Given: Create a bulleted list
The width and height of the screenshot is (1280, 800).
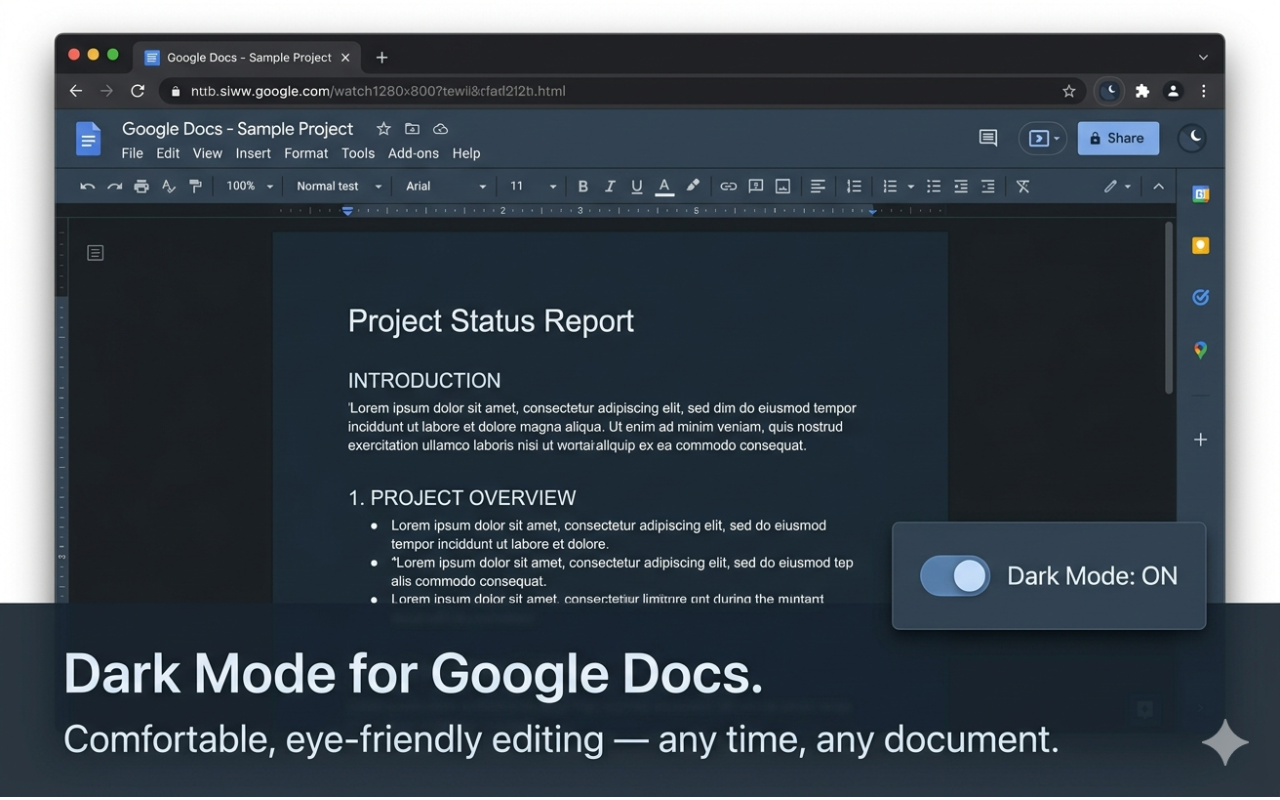Looking at the screenshot, I should pyautogui.click(x=934, y=186).
